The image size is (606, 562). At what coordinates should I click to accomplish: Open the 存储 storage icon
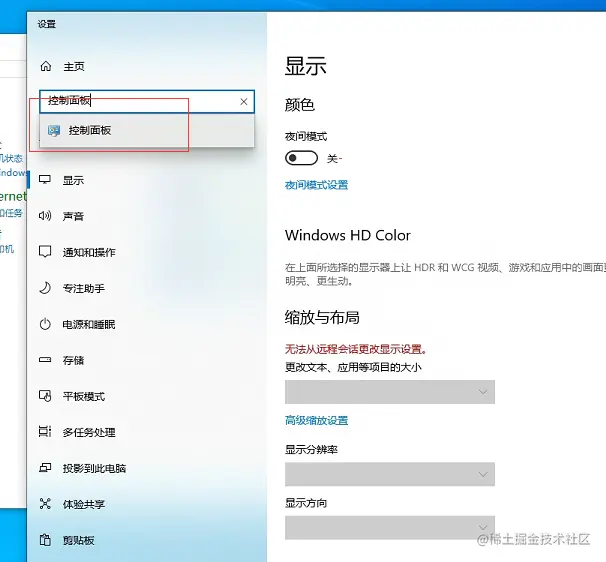tap(45, 360)
